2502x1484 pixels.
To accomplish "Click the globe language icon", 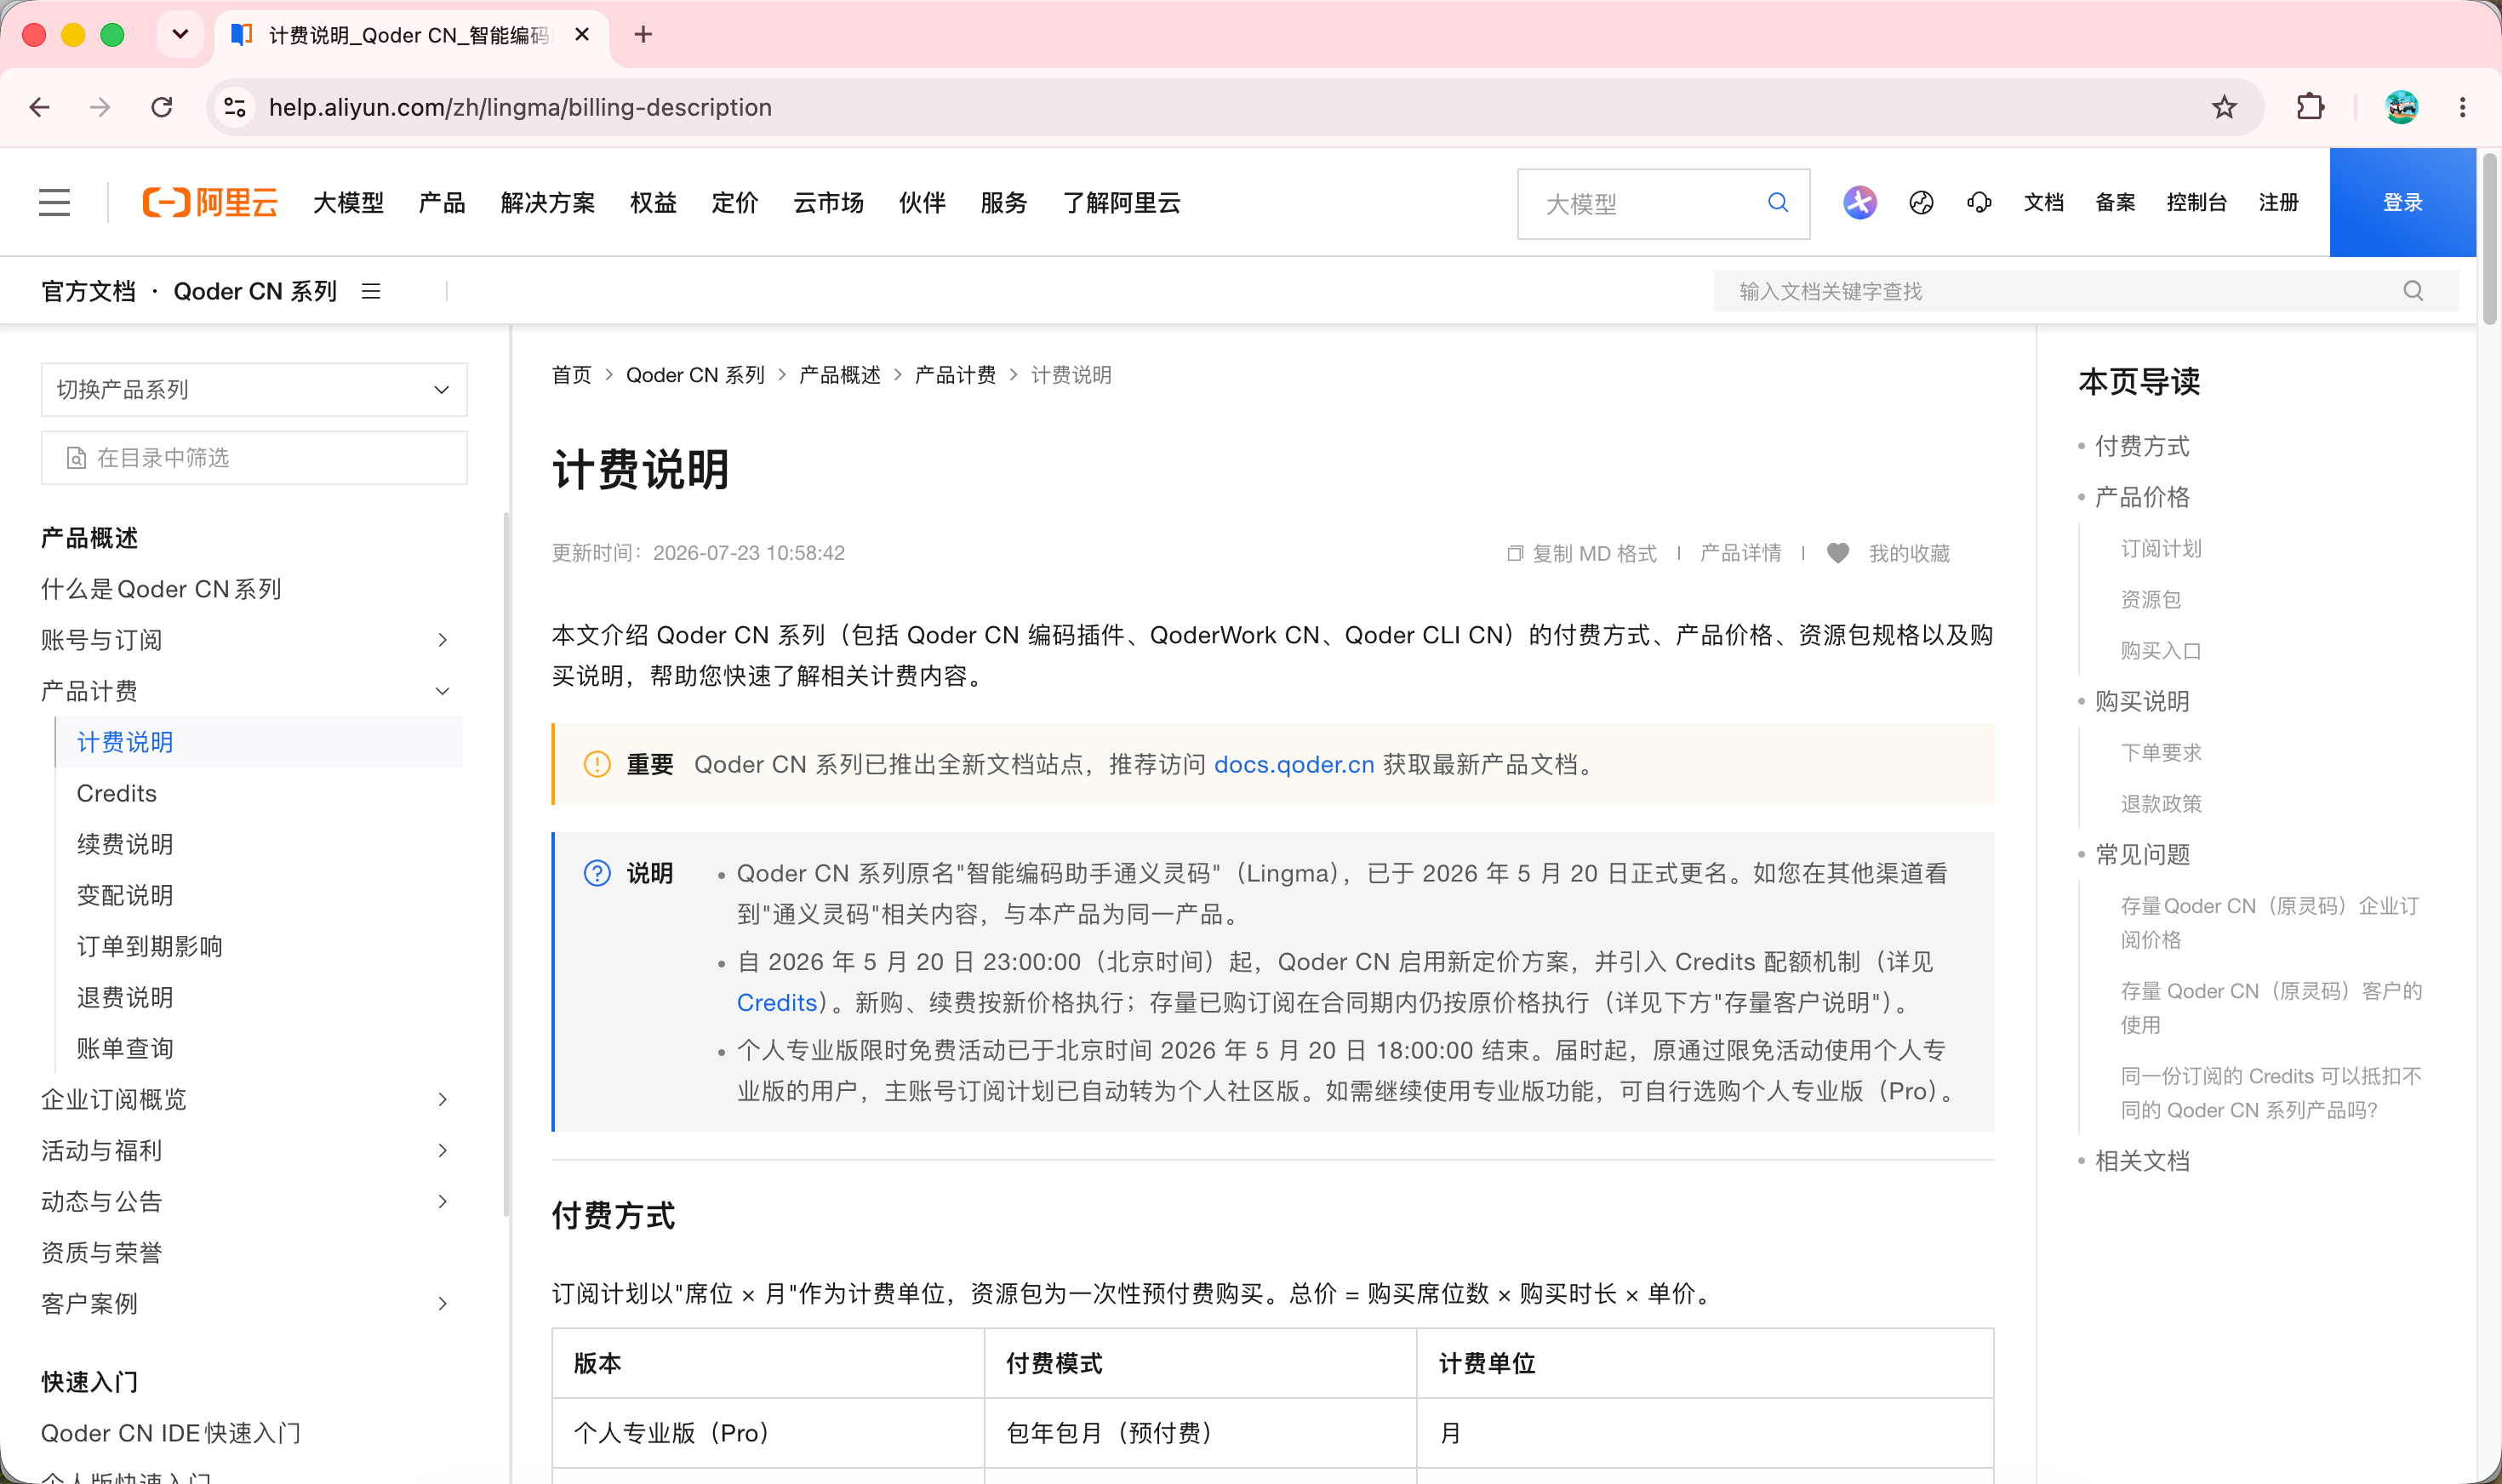I will pos(1921,203).
